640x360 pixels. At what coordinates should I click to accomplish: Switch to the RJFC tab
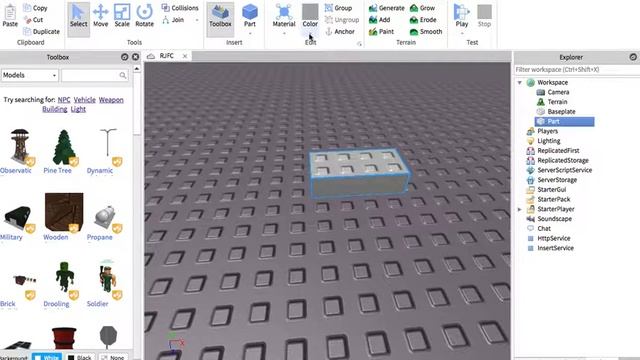point(167,56)
